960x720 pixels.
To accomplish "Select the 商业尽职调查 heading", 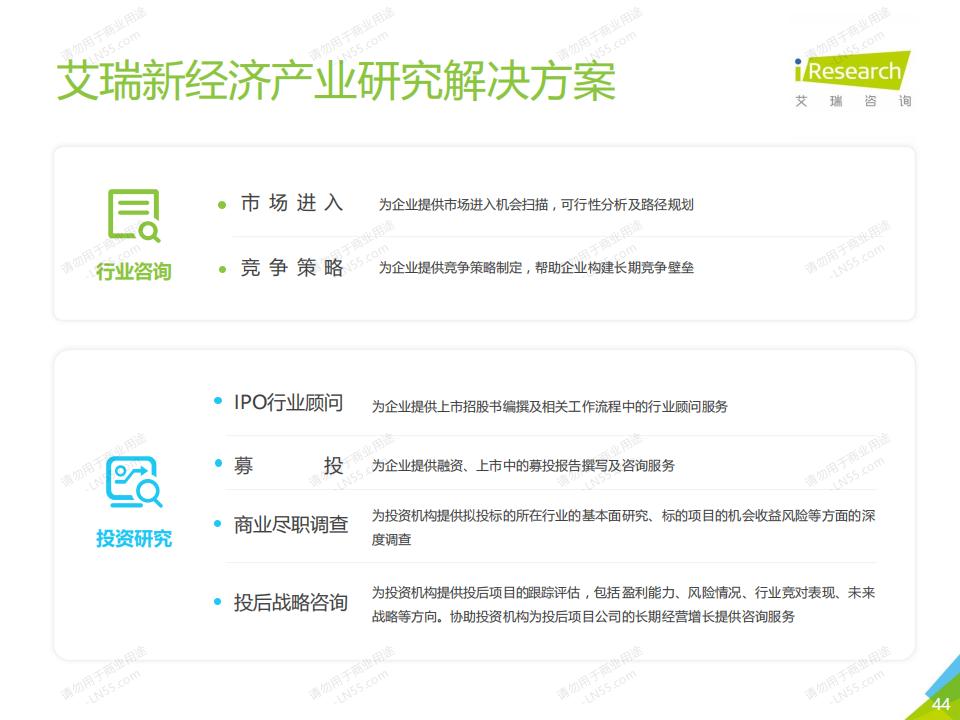I will [x=290, y=525].
